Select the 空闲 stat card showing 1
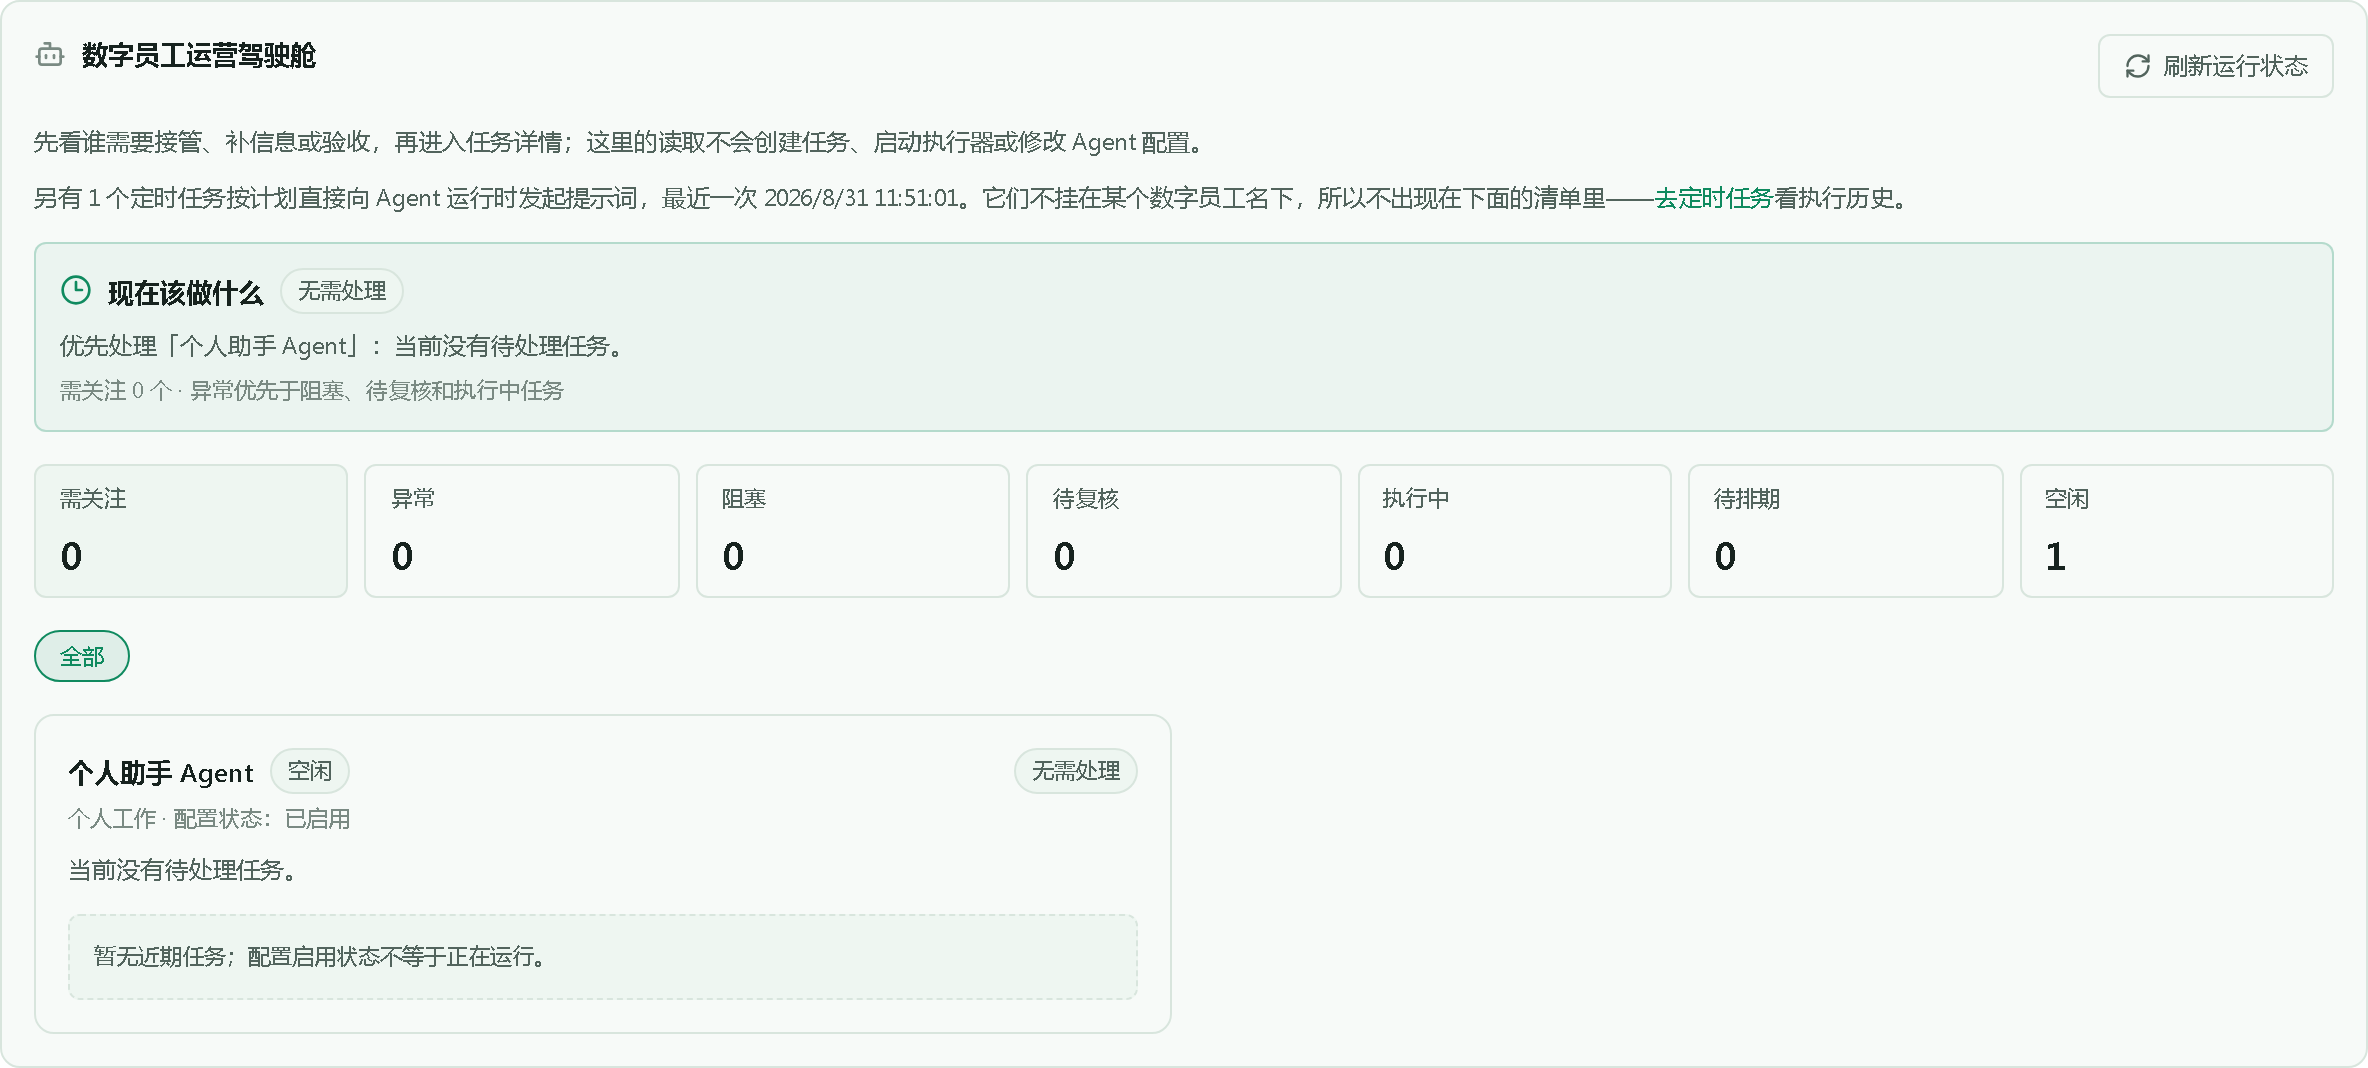This screenshot has width=2368, height=1068. point(2177,531)
